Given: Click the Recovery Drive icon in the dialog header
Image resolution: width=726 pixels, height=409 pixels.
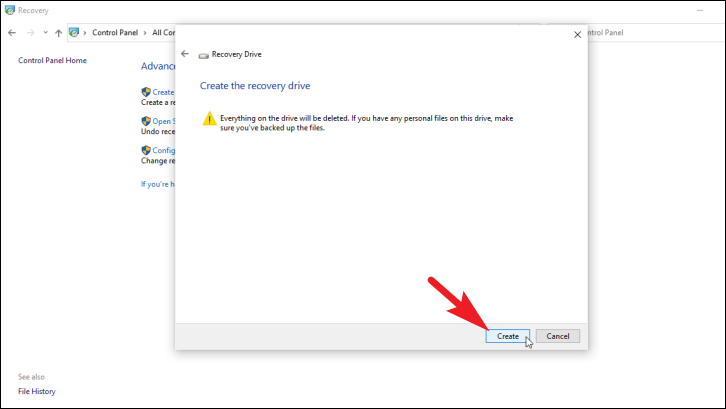Looking at the screenshot, I should coord(204,56).
